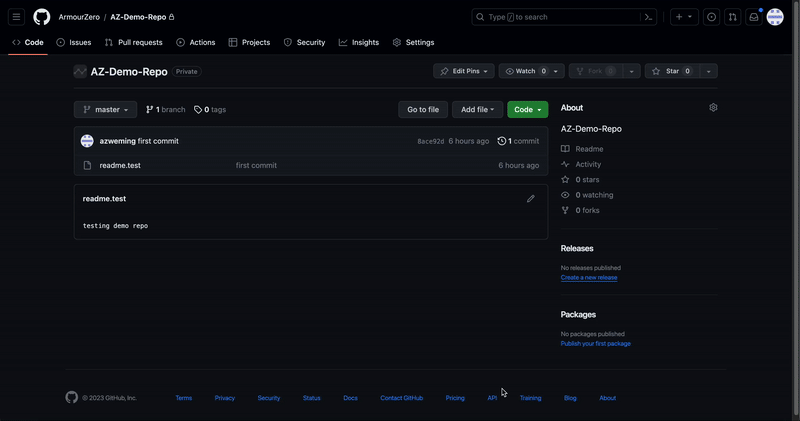Open the footer Terms link
800x421 pixels.
click(184, 398)
